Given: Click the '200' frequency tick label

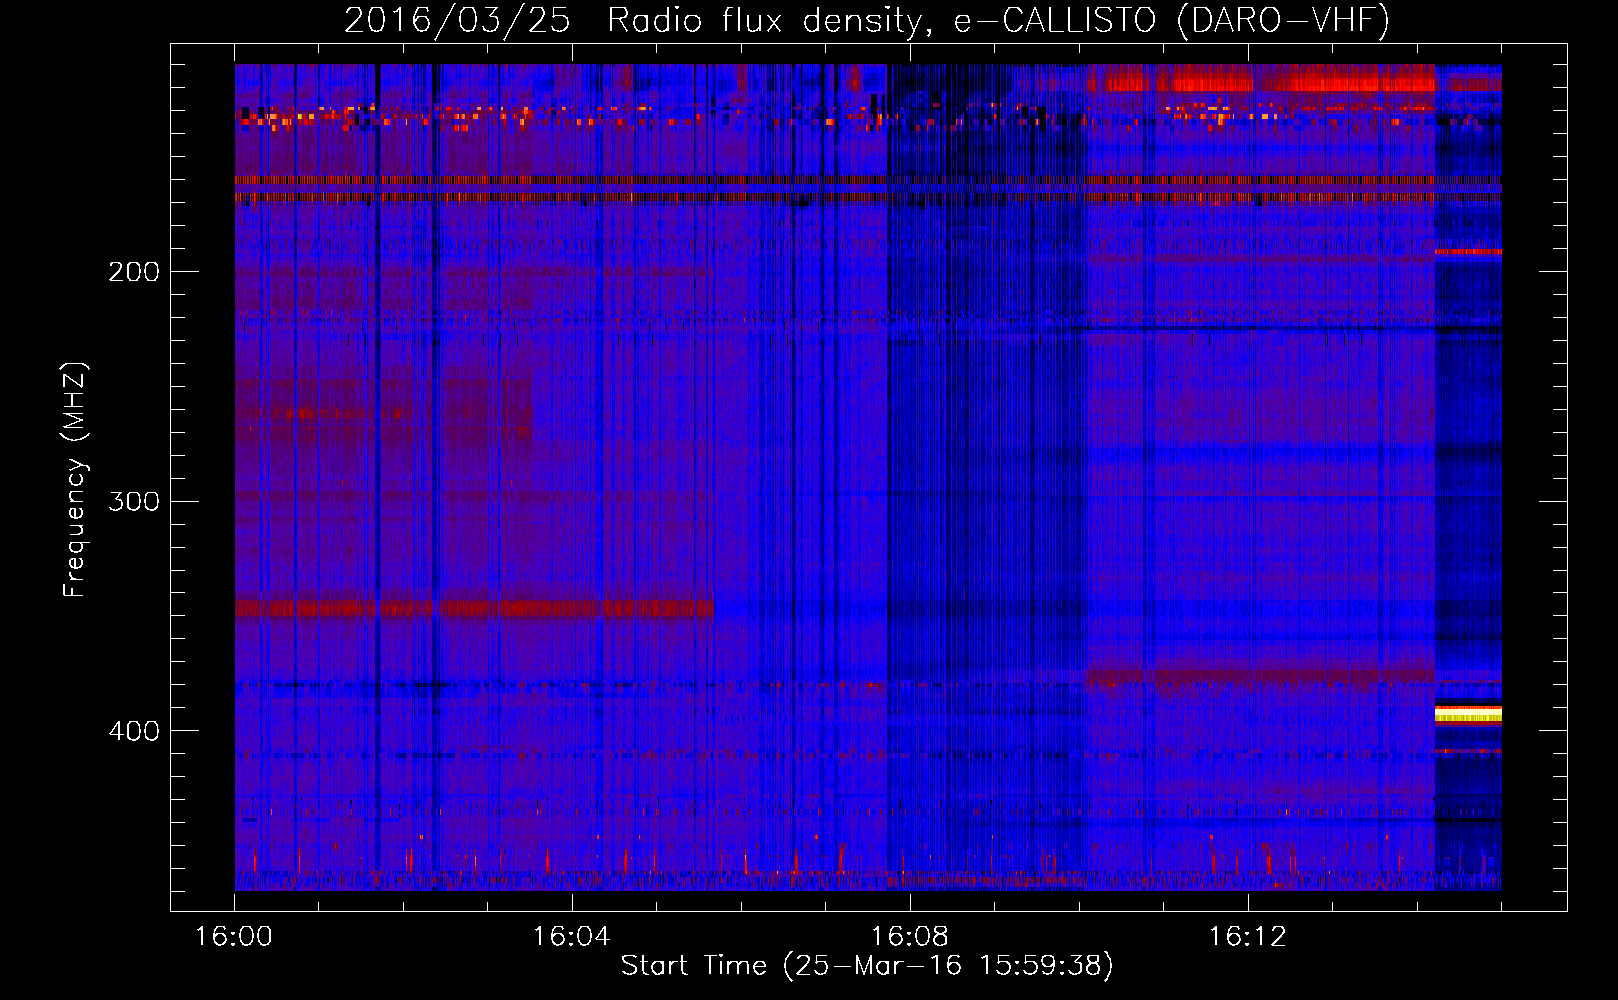Looking at the screenshot, I should coord(134,272).
